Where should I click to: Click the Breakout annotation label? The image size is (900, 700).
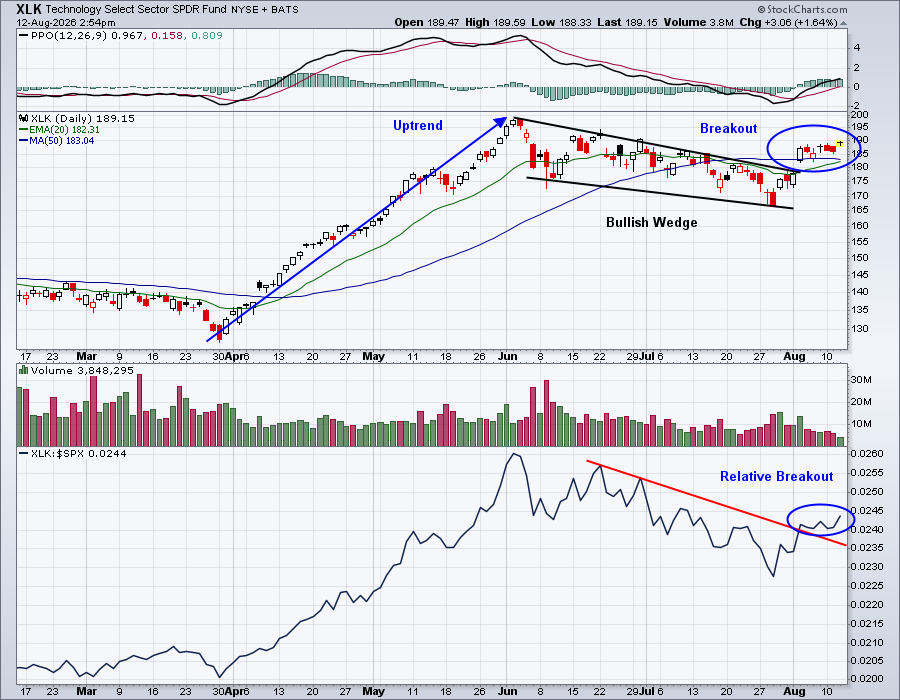728,129
